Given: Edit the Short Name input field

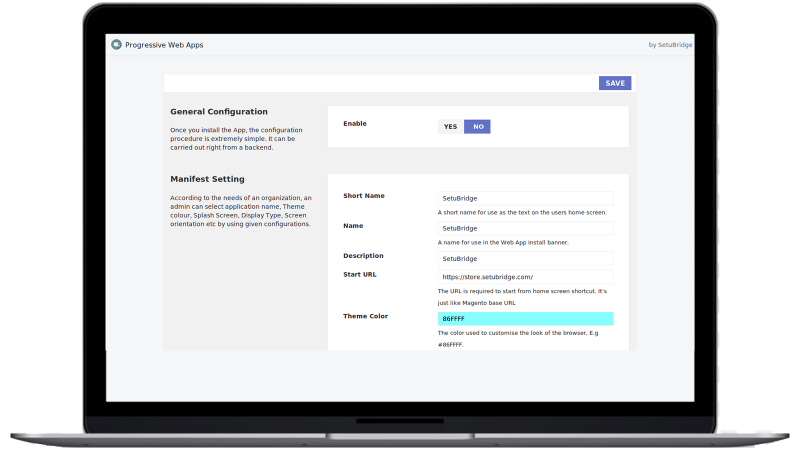Looking at the screenshot, I should [x=526, y=198].
